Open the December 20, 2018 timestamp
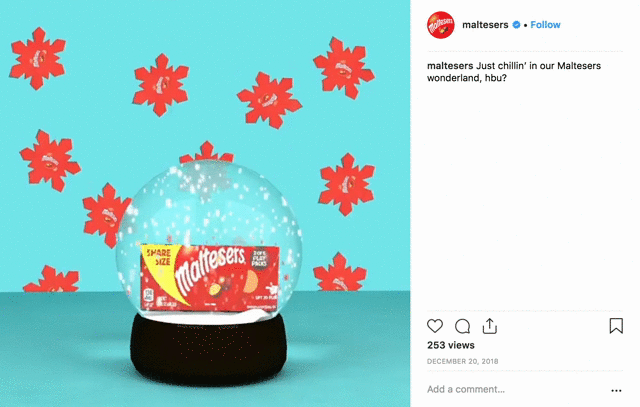Viewport: 640px width, 407px height. click(x=462, y=361)
